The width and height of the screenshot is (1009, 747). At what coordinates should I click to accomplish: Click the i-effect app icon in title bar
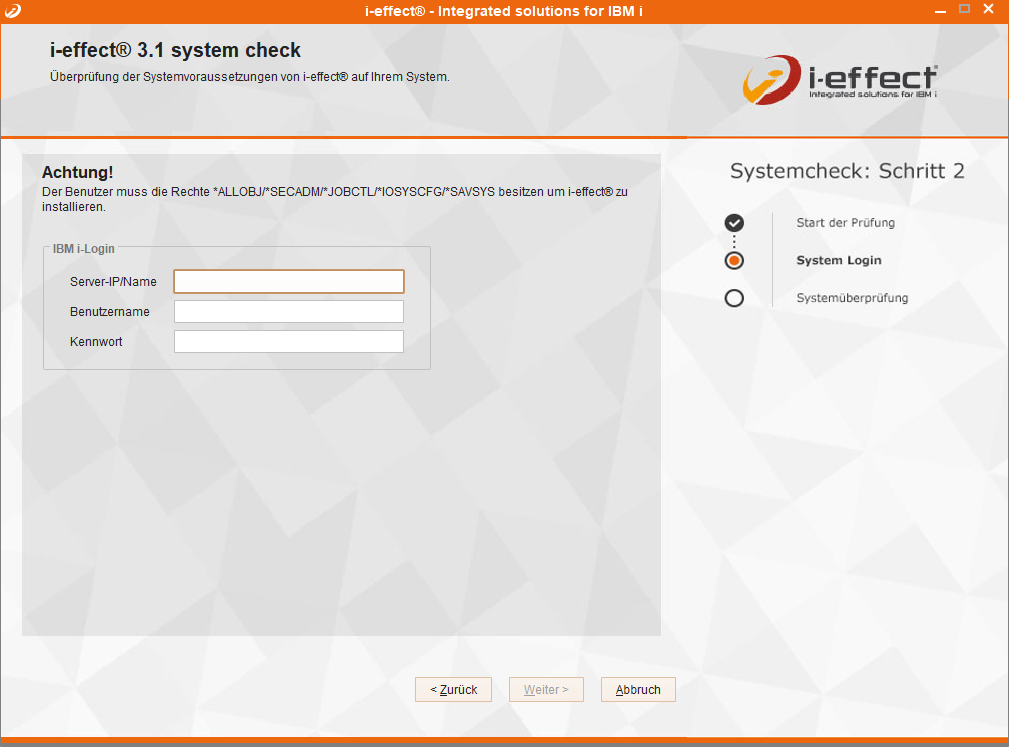tap(12, 10)
